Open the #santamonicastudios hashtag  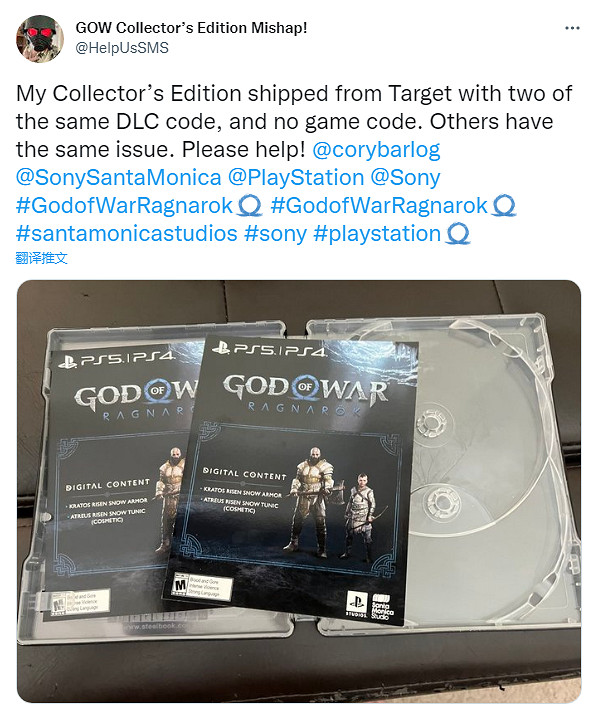coord(126,233)
